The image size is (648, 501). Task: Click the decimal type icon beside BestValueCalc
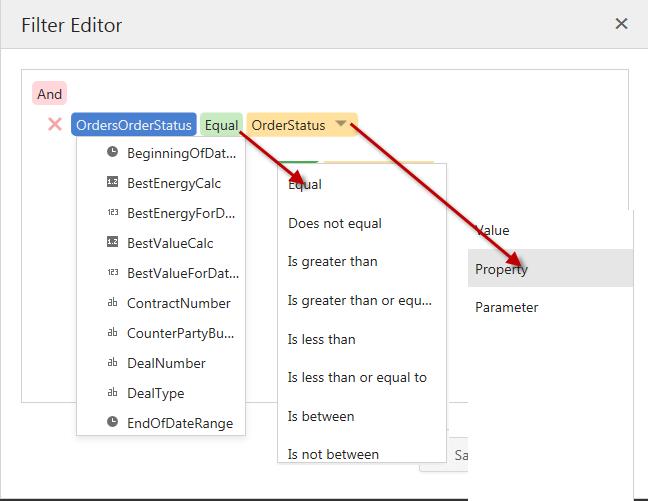click(x=112, y=243)
